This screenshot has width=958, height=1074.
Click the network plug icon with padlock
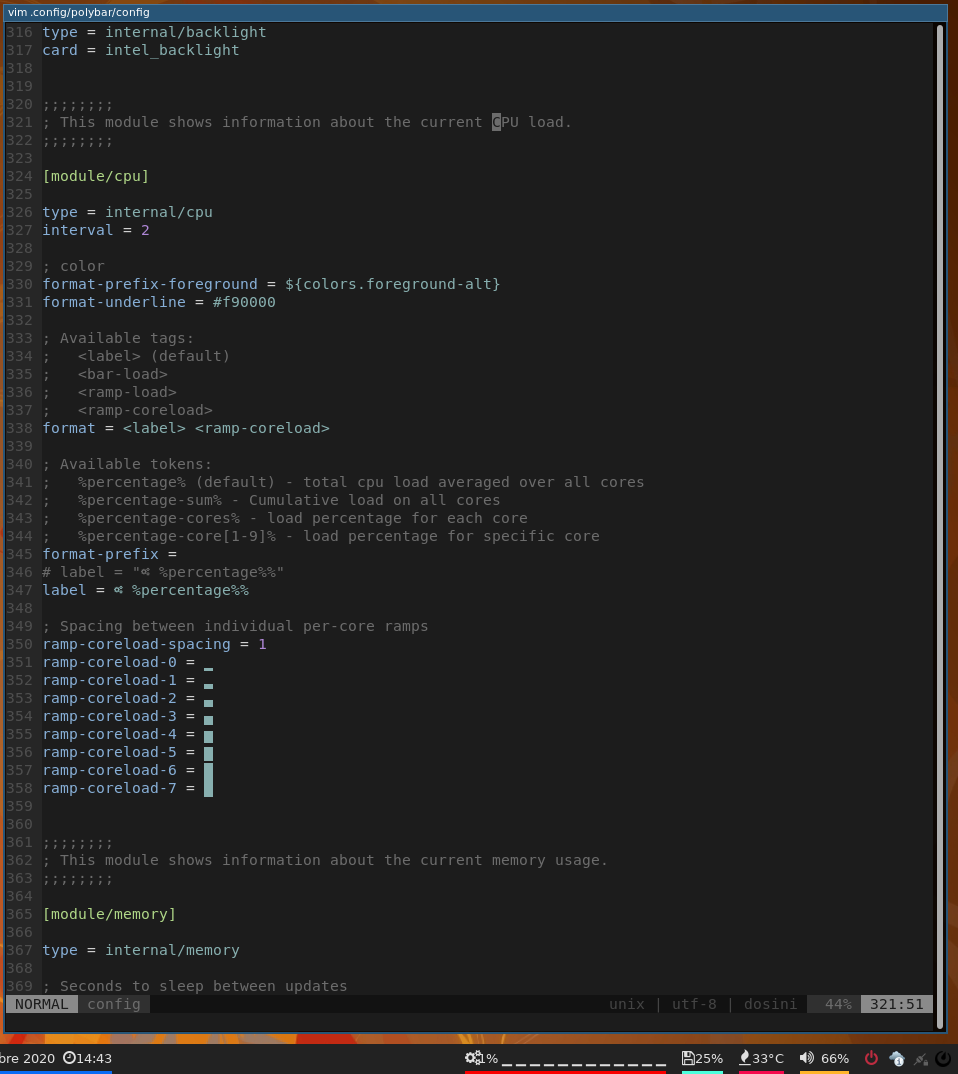click(x=922, y=1059)
